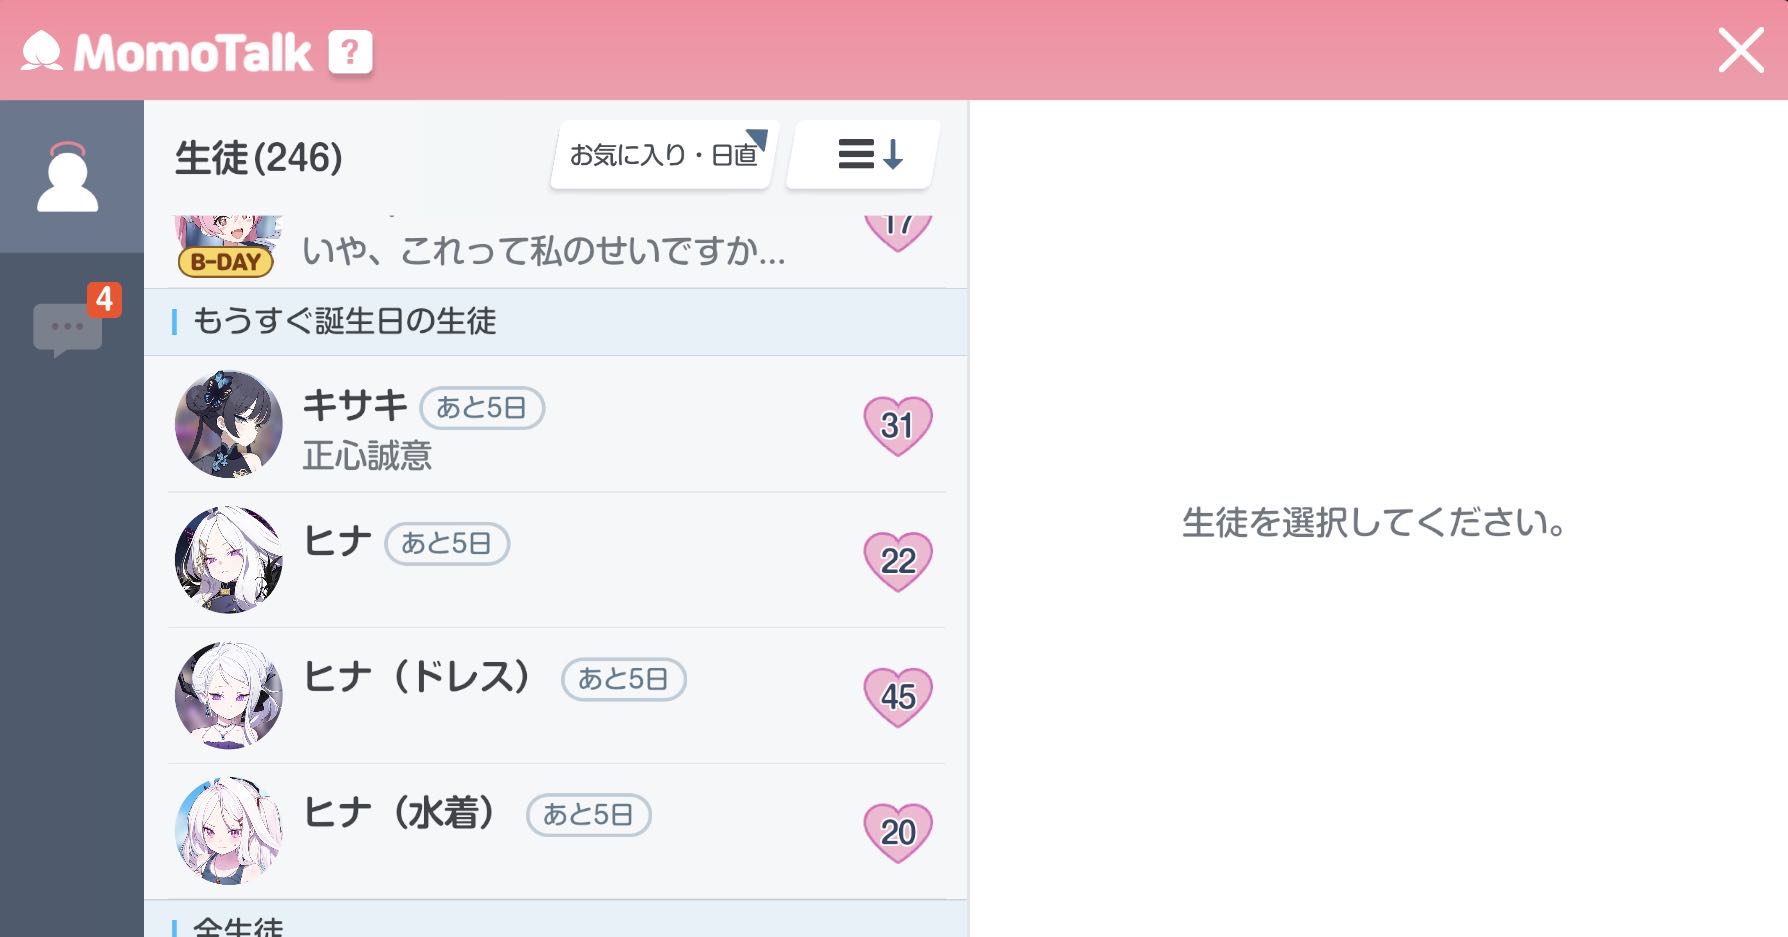Screen dimensions: 1788x937
Task: Click the あと5日 badge beside キサキ
Action: pyautogui.click(x=481, y=408)
